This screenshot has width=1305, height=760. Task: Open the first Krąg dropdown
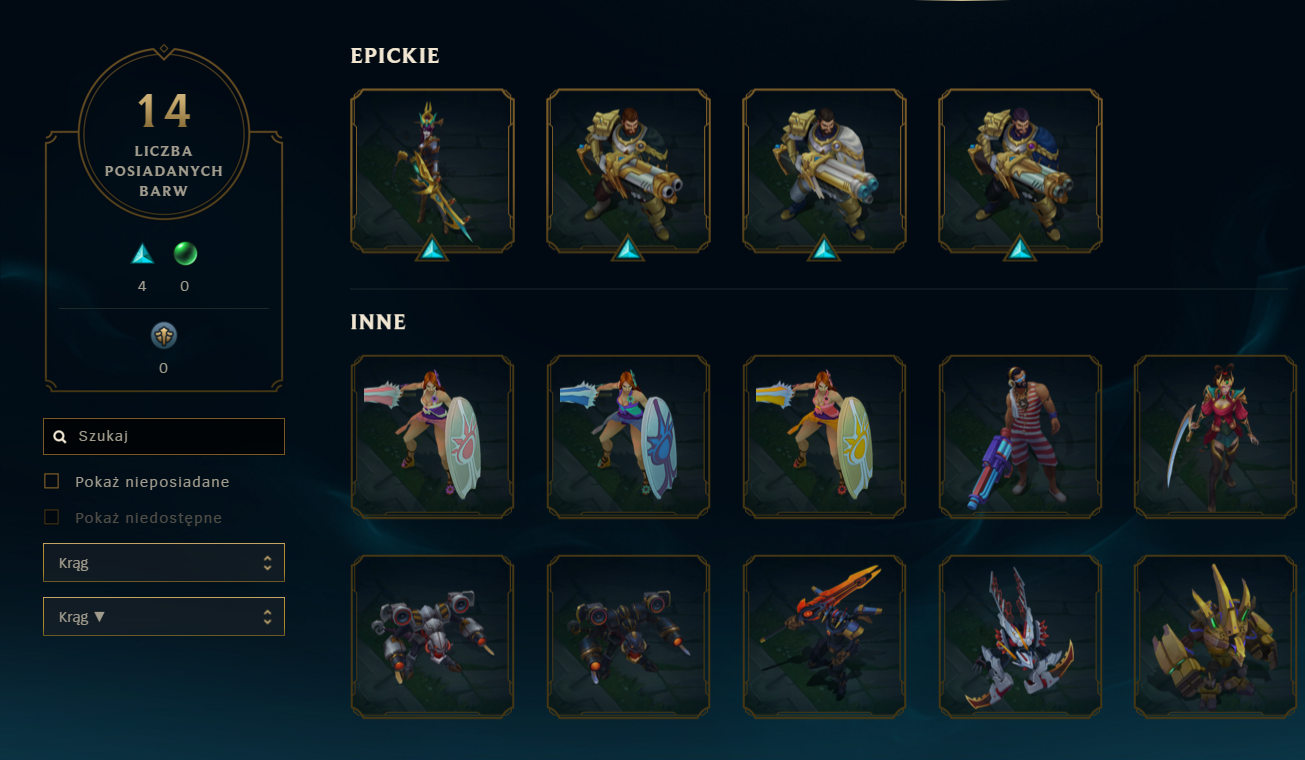(164, 562)
